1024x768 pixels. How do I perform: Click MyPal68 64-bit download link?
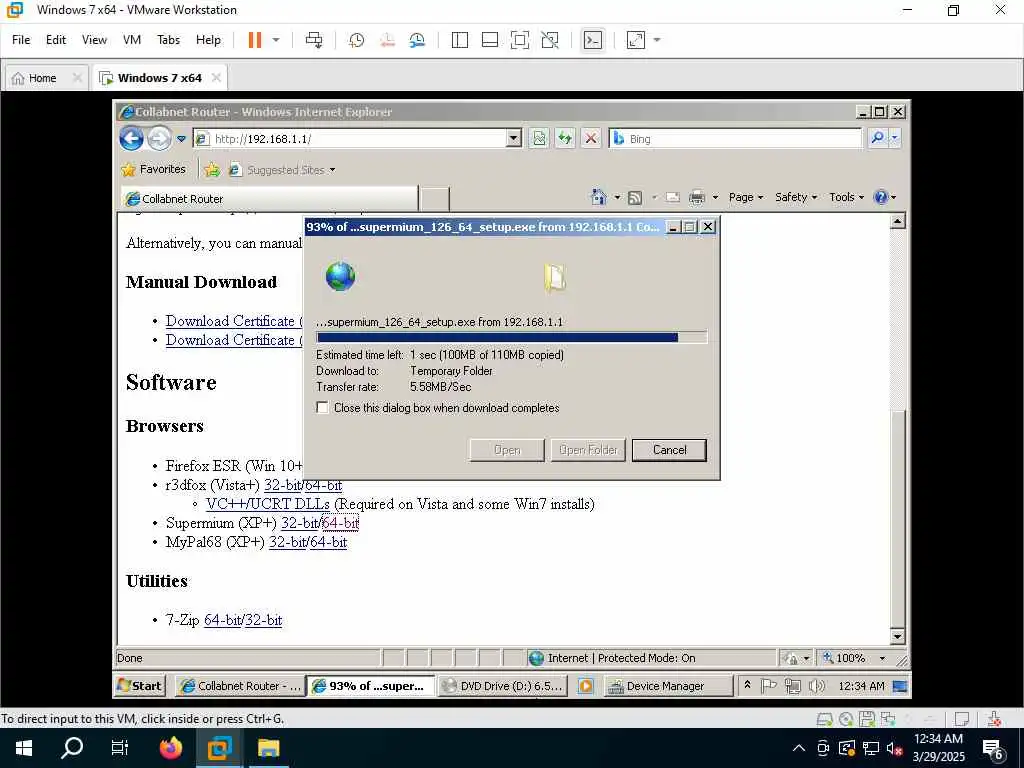pyautogui.click(x=328, y=542)
